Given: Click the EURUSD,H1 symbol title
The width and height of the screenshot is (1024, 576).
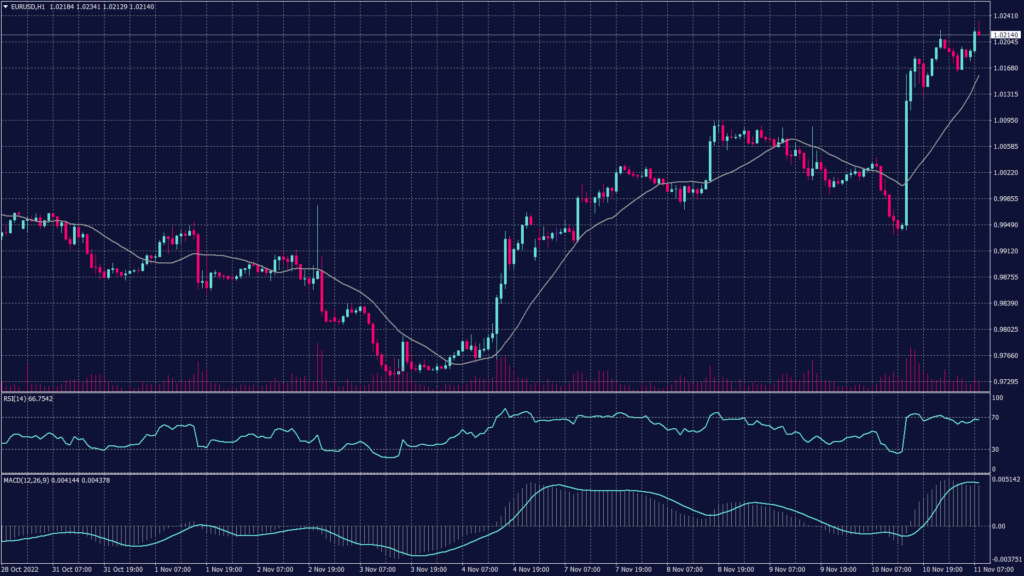Looking at the screenshot, I should (28, 7).
